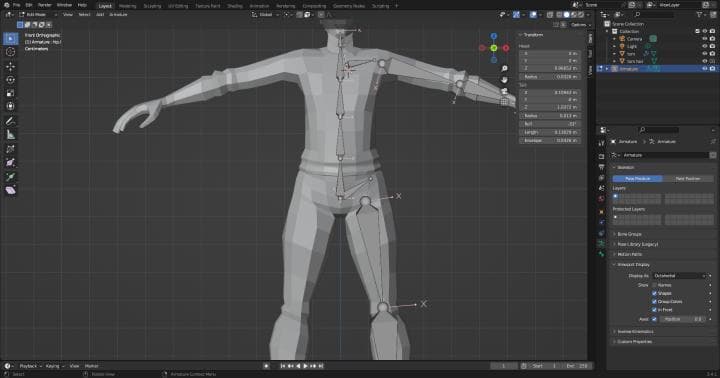Disable Collection in renders via camera icon
Viewport: 720px width, 378px height.
(x=712, y=31)
